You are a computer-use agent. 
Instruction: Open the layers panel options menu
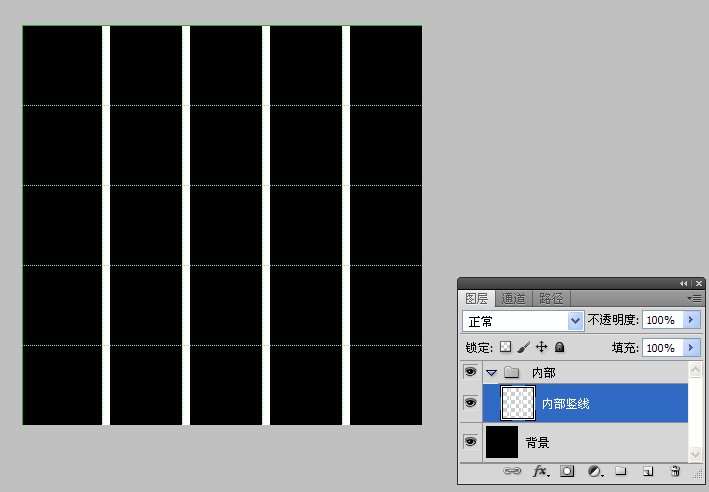coord(694,298)
